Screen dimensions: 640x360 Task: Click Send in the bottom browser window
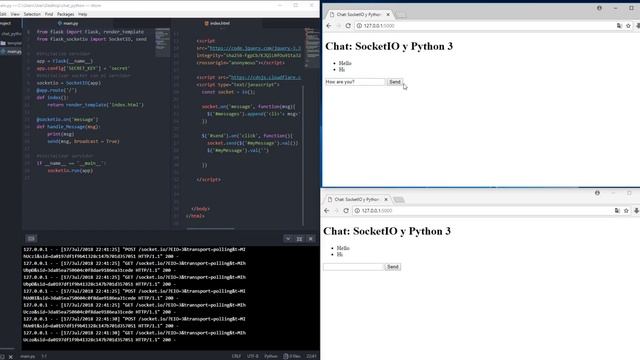(393, 267)
